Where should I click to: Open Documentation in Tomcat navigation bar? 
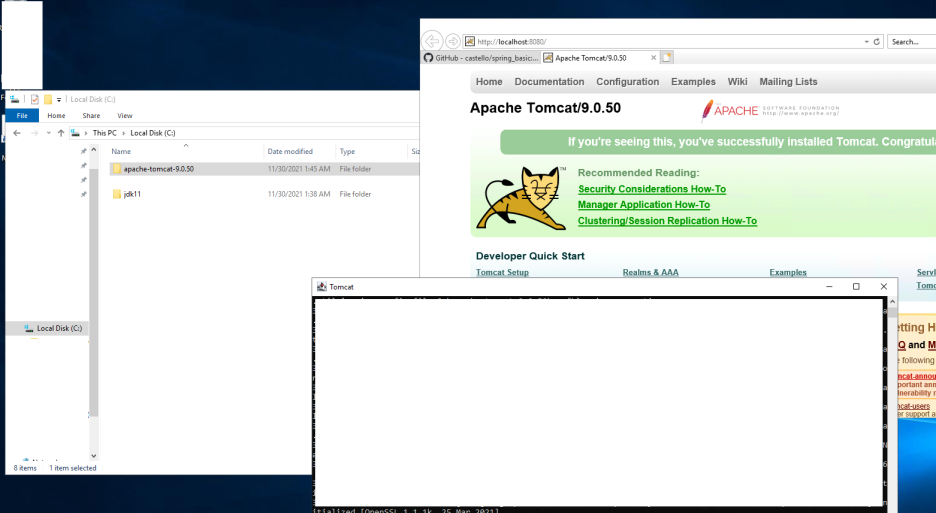point(549,82)
